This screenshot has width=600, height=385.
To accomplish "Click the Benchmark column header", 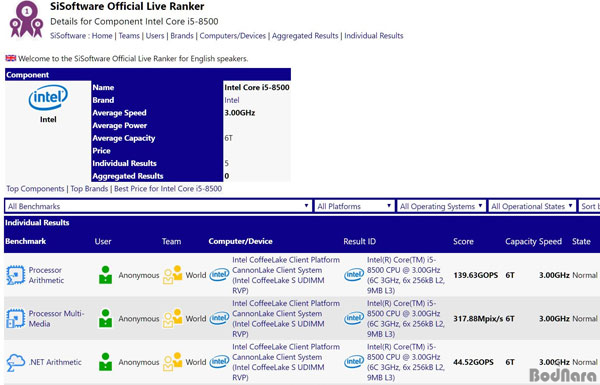I will (26, 241).
